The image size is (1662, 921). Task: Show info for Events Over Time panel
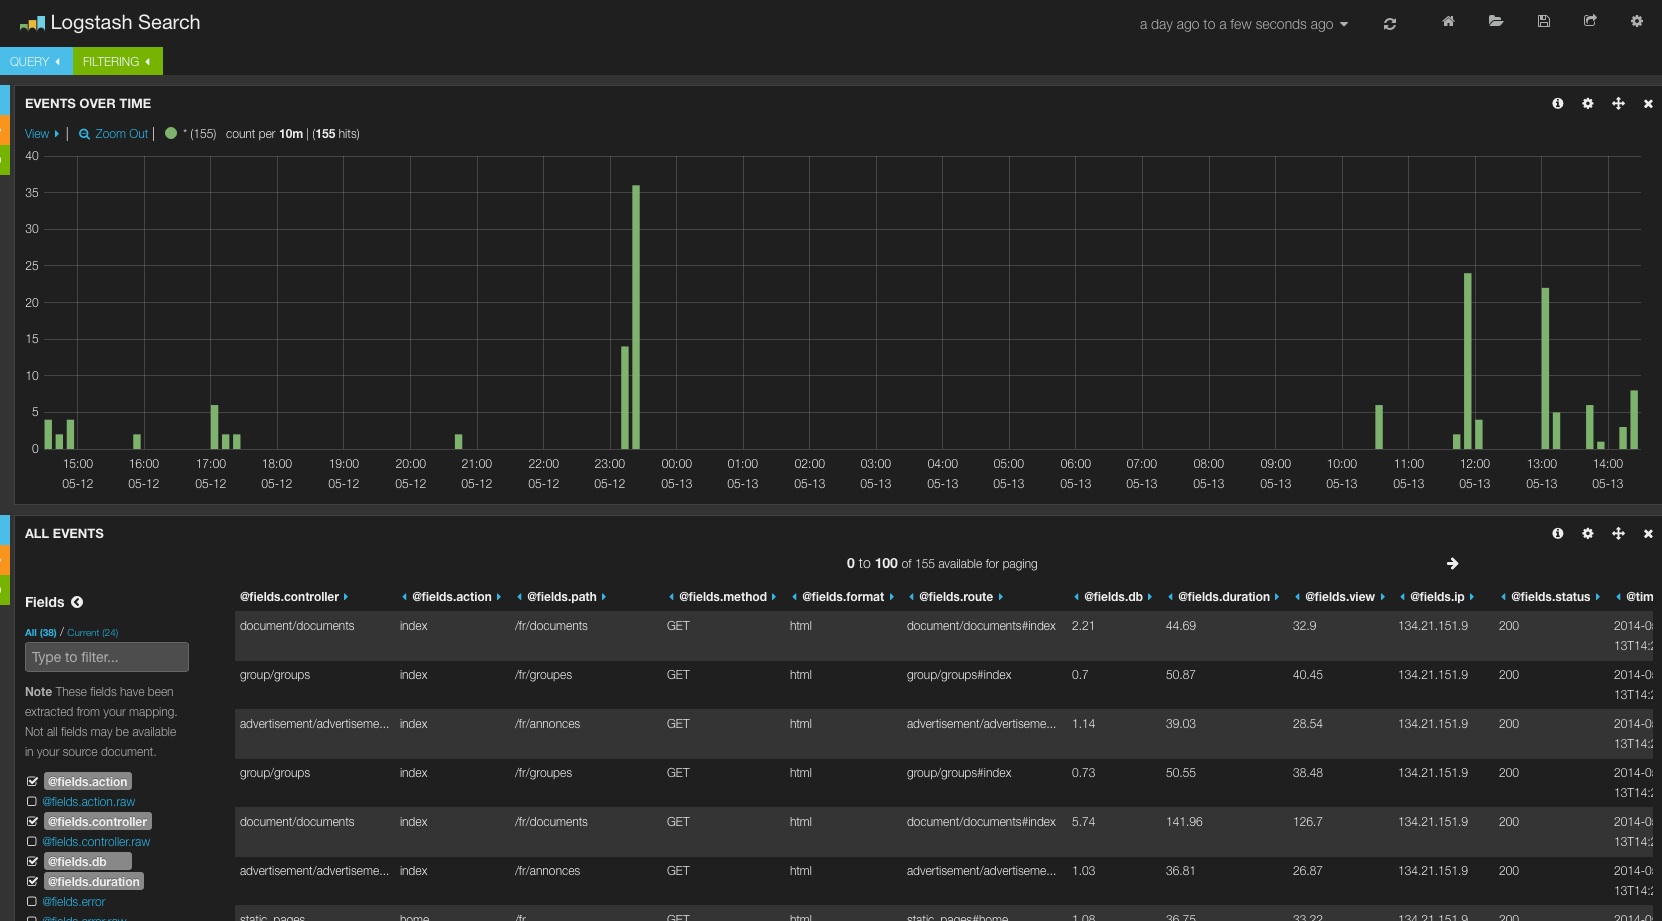(1558, 104)
